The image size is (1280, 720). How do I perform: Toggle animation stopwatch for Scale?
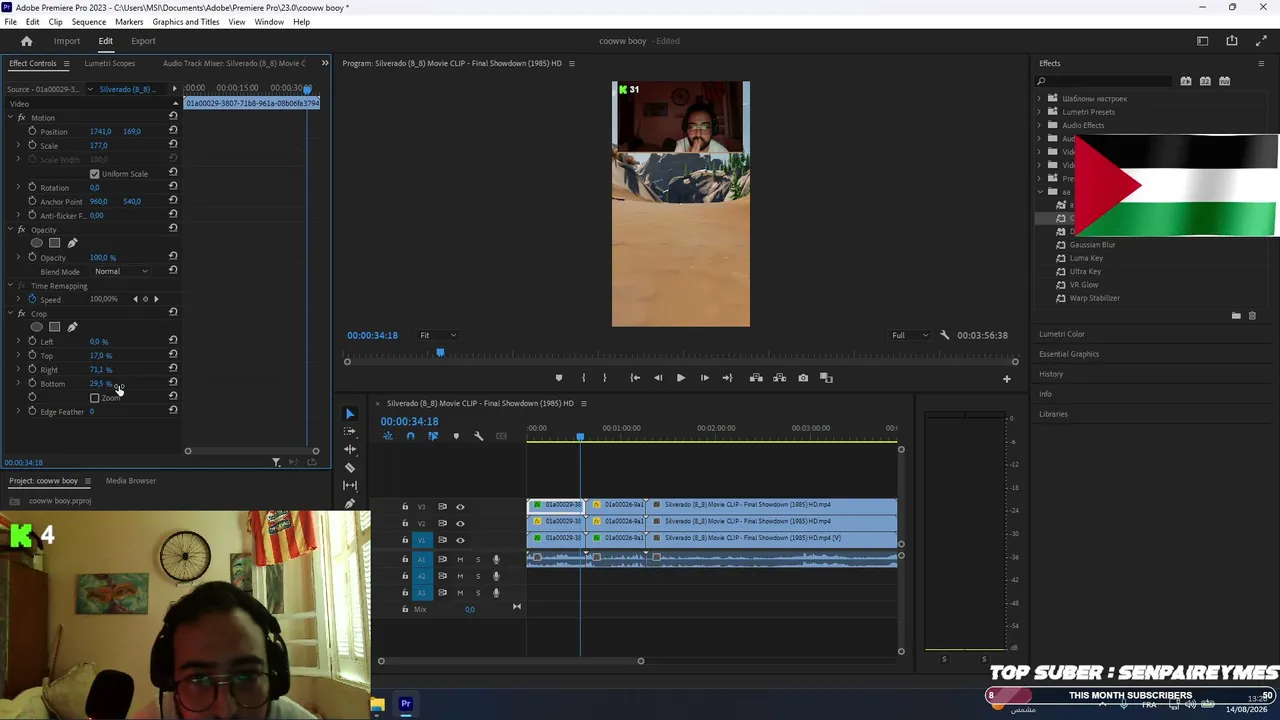tap(32, 145)
